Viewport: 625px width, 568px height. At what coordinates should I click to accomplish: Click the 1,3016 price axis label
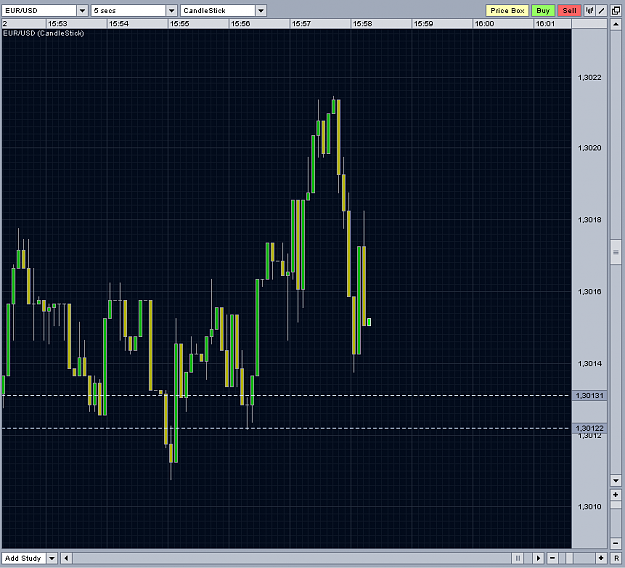coord(590,292)
